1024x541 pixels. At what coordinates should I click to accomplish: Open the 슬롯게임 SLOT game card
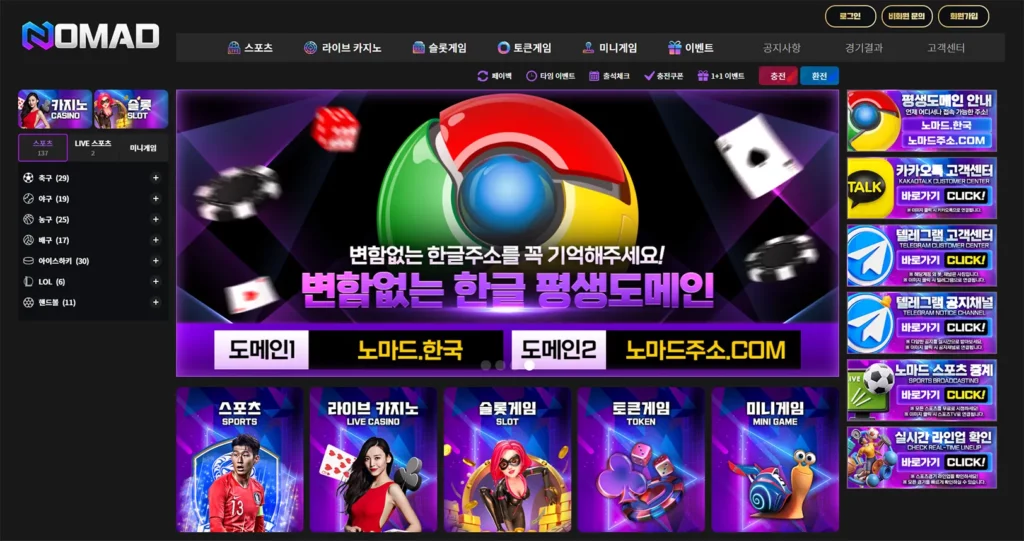coord(507,459)
